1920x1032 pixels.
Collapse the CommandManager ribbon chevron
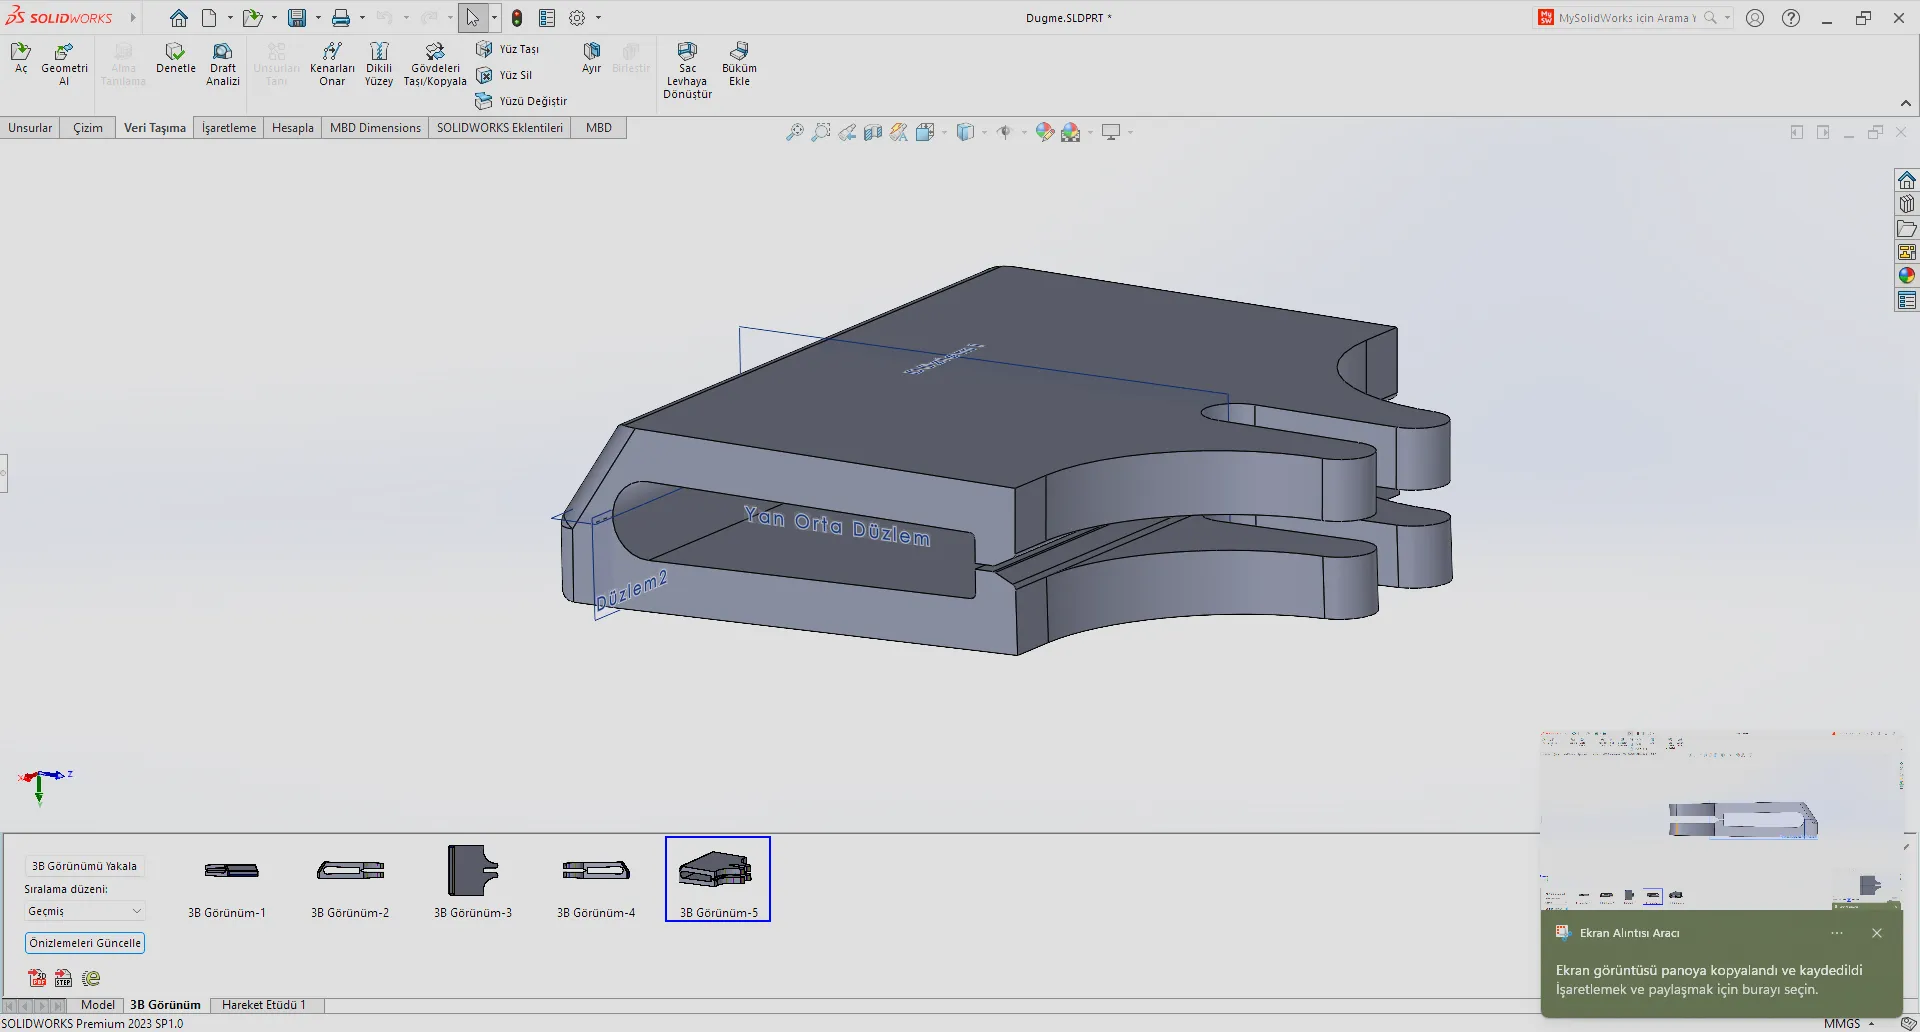tap(1906, 103)
